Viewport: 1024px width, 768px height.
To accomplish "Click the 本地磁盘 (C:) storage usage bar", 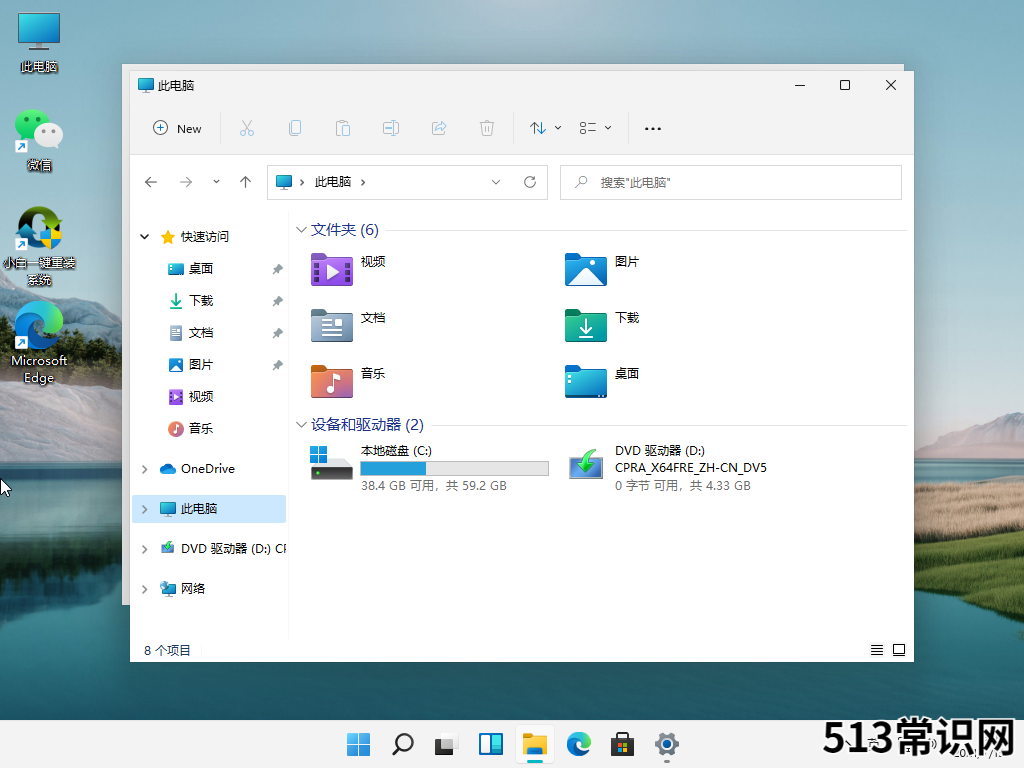I will (454, 468).
